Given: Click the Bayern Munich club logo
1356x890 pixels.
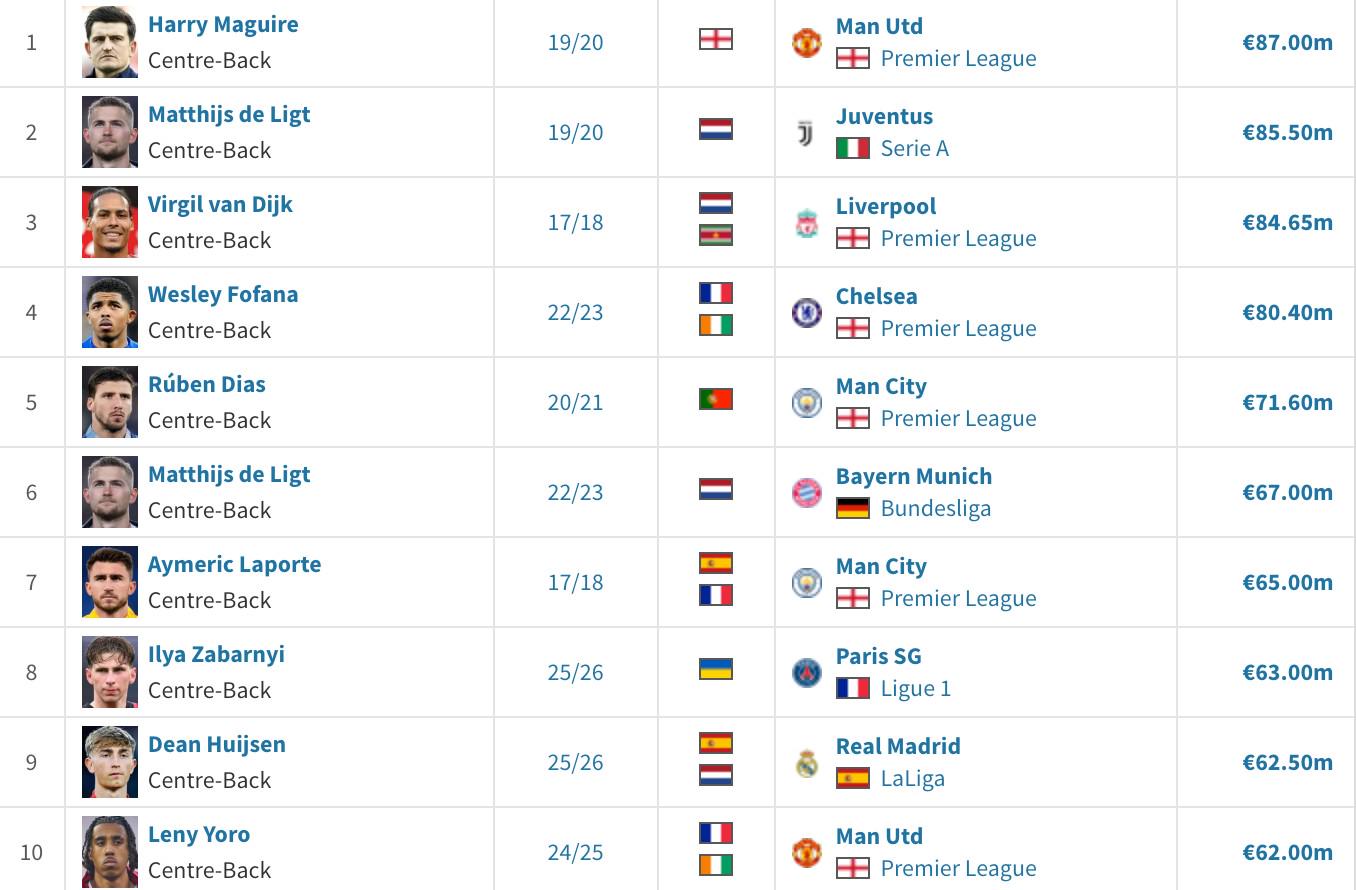Looking at the screenshot, I should click(x=806, y=492).
